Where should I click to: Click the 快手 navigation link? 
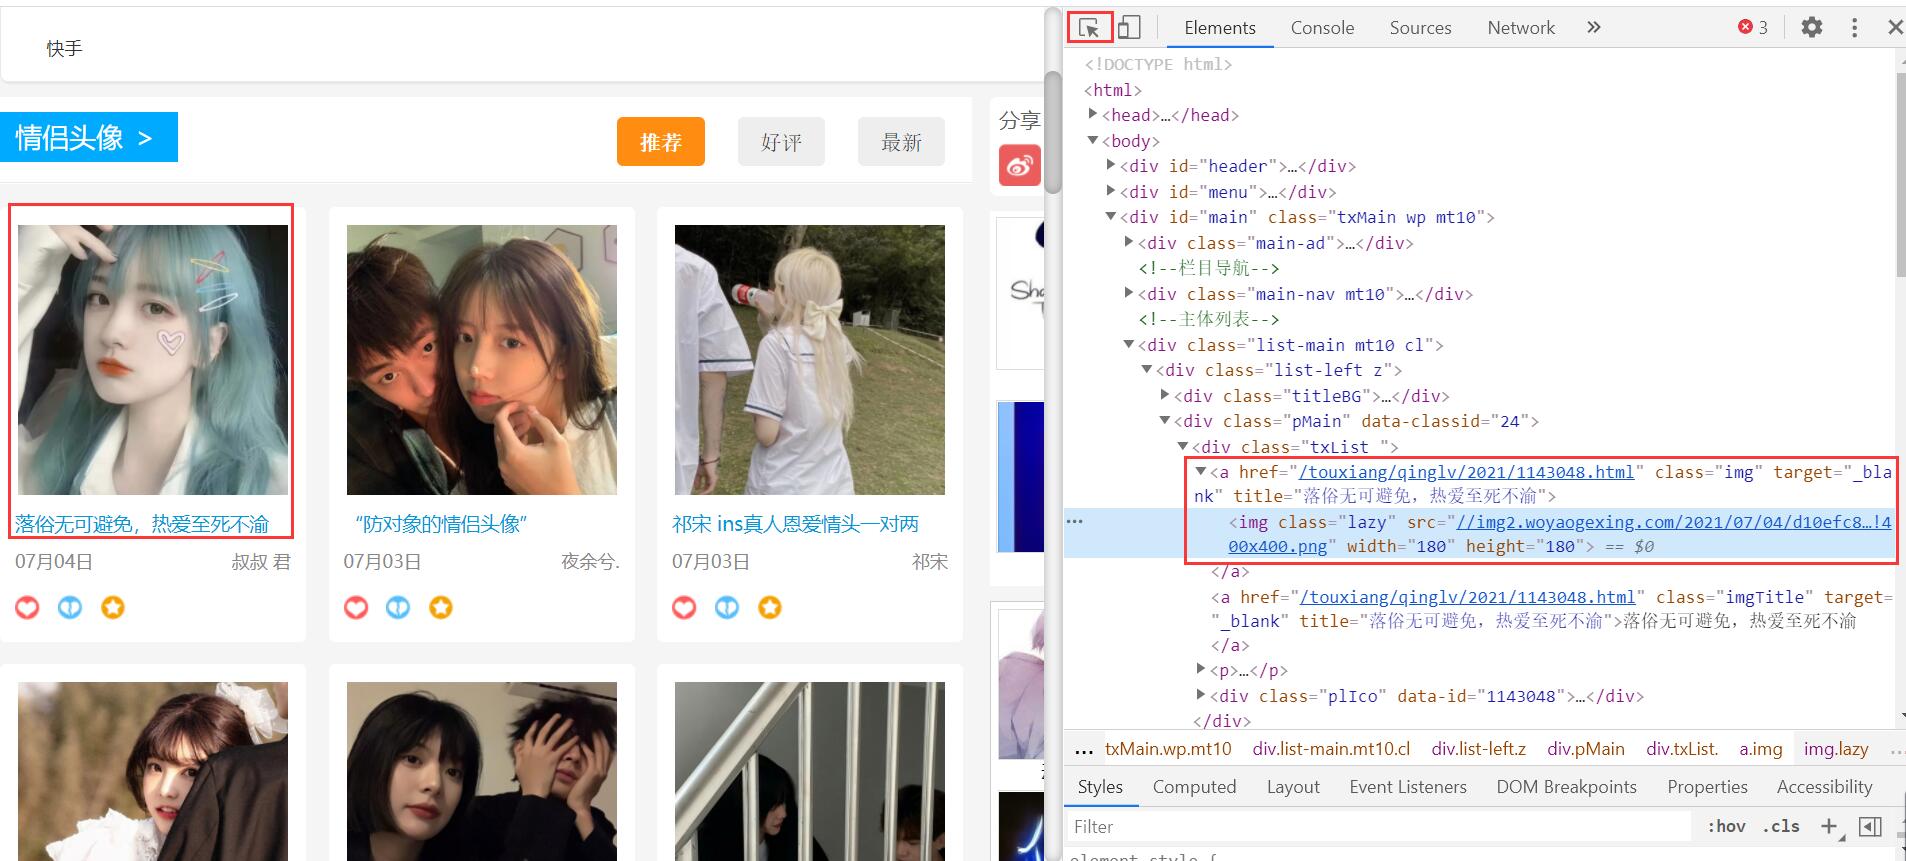pos(64,48)
